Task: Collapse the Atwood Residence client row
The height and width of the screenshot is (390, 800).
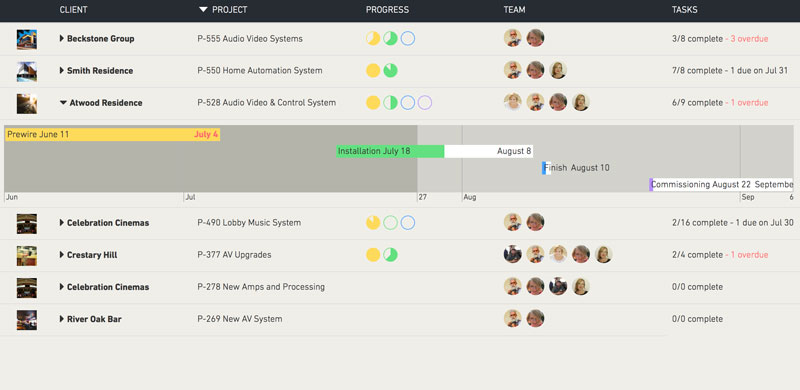Action: [63, 103]
